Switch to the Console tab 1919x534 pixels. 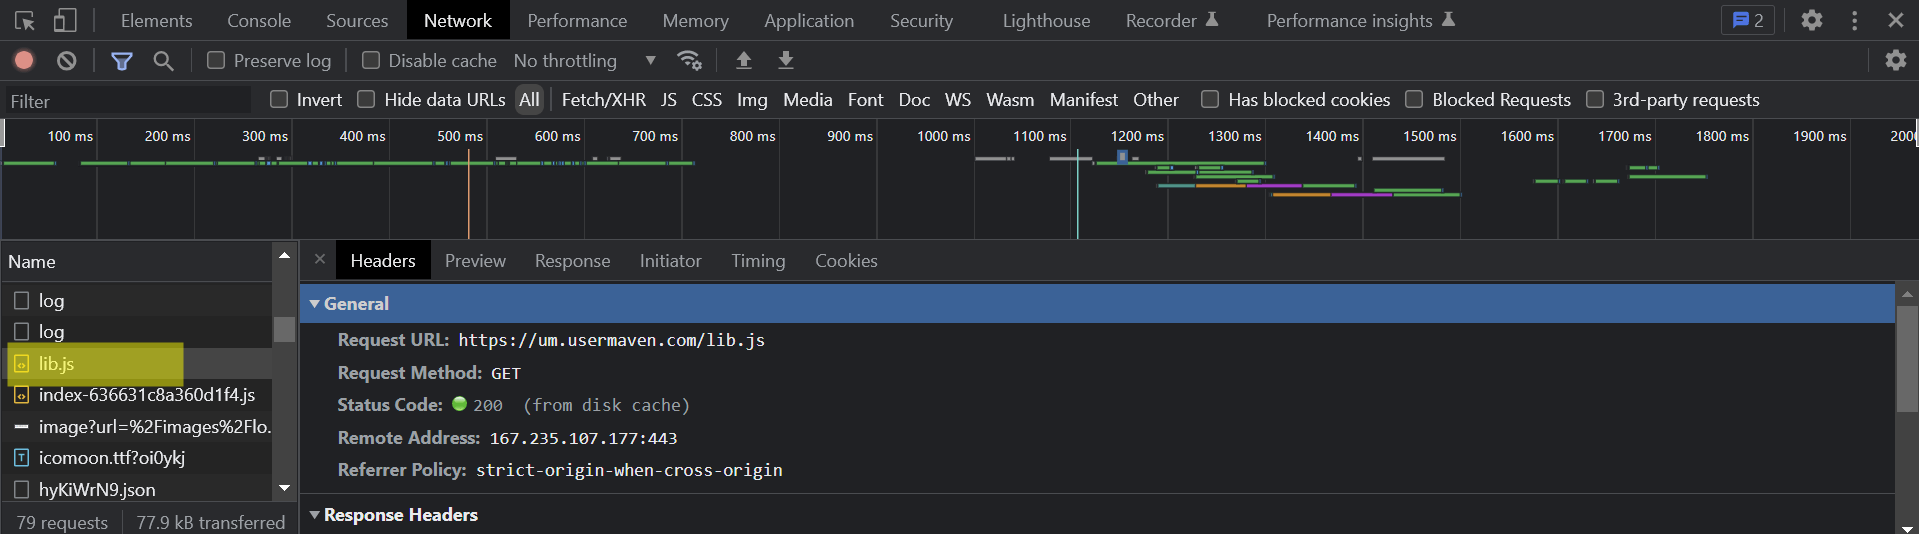coord(259,20)
